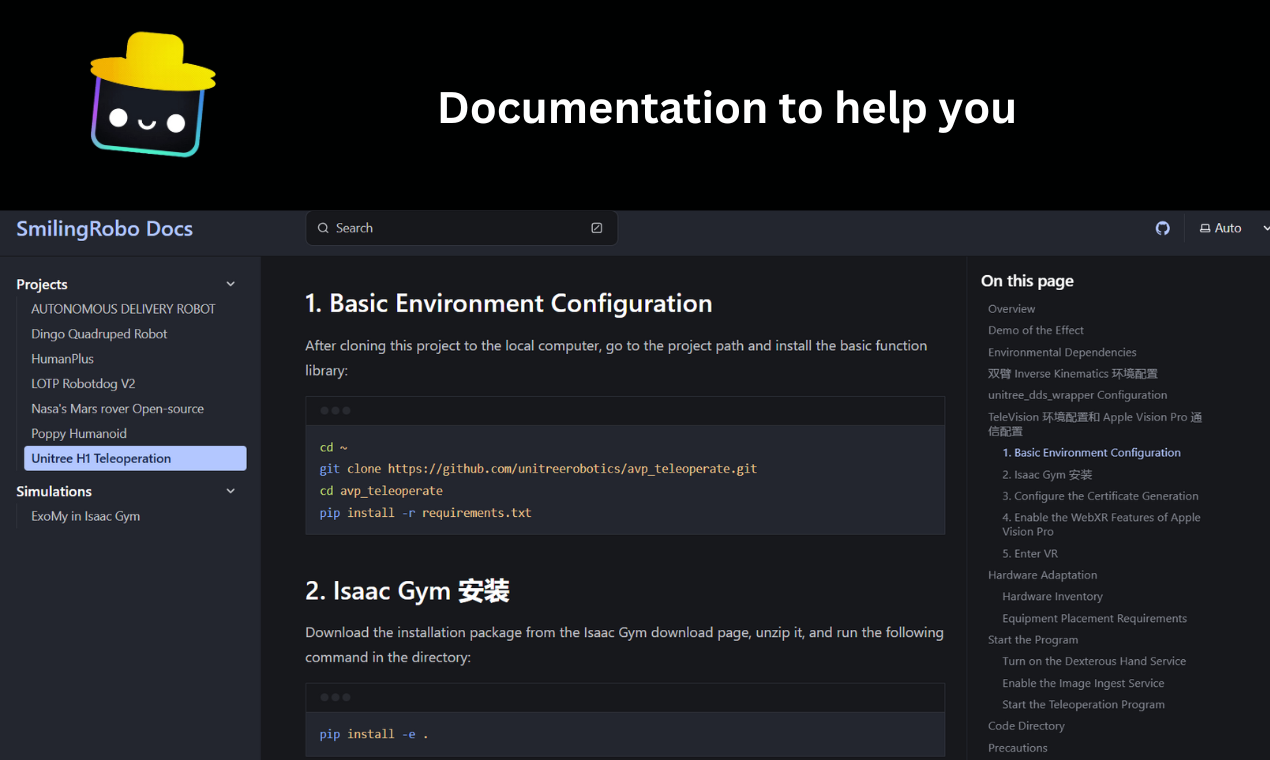Open Nasa's Mars rover Open-source page
Image resolution: width=1270 pixels, height=760 pixels.
click(x=117, y=409)
